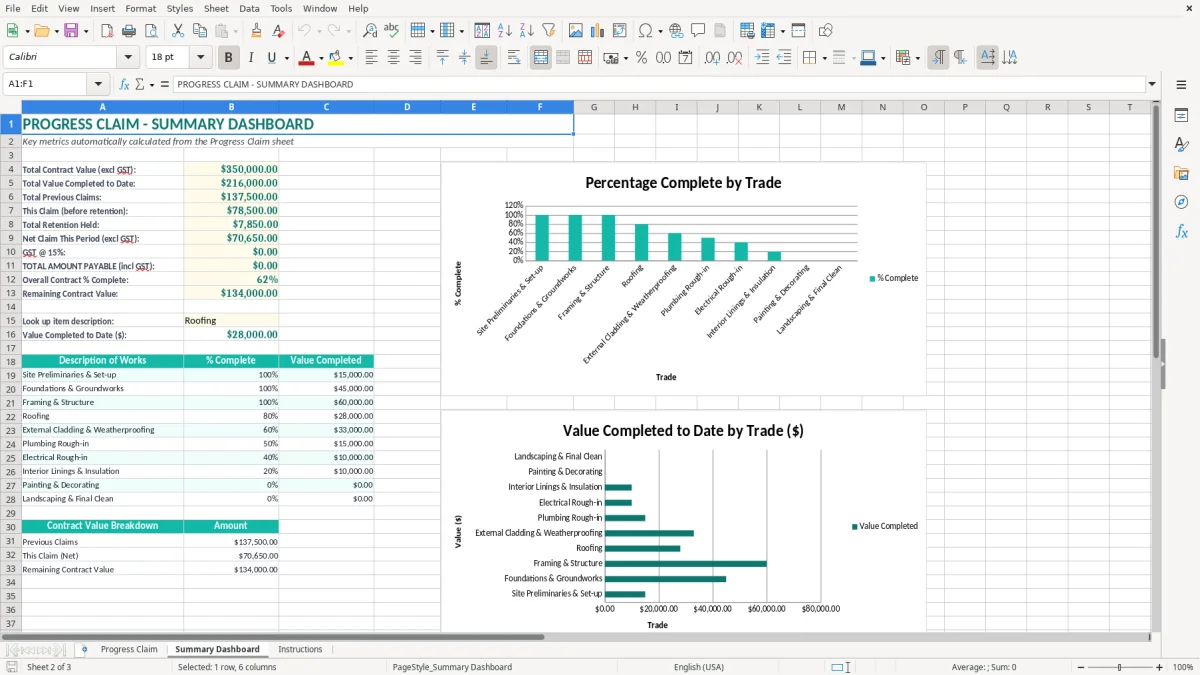
Task: Toggle underline formatting
Action: pyautogui.click(x=272, y=58)
